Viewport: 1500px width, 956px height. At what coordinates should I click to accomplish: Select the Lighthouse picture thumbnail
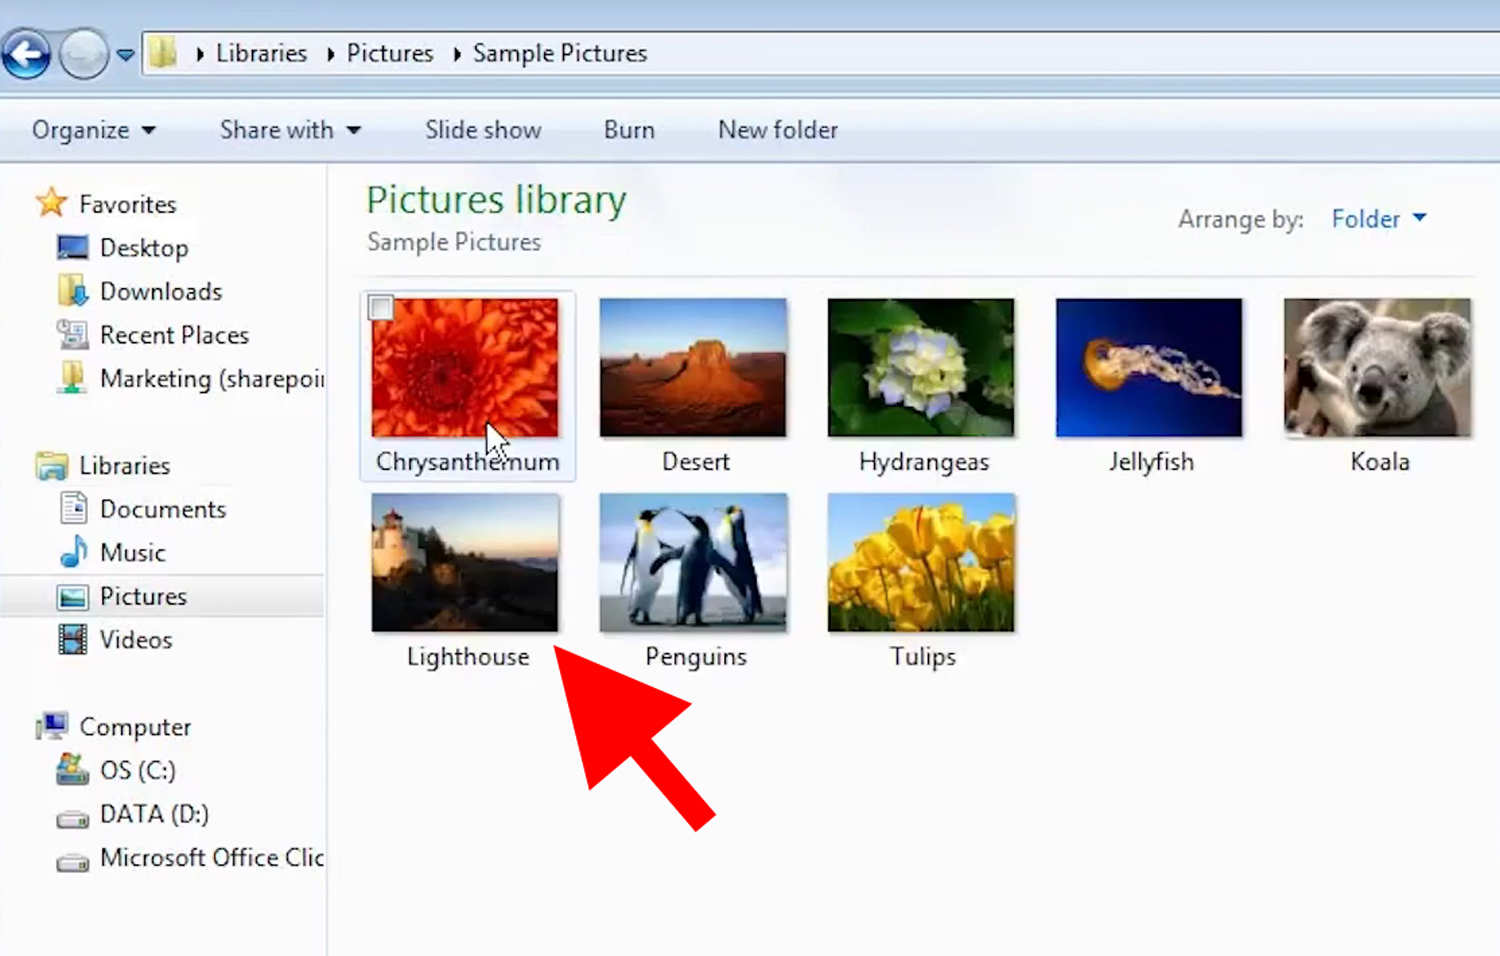[465, 563]
